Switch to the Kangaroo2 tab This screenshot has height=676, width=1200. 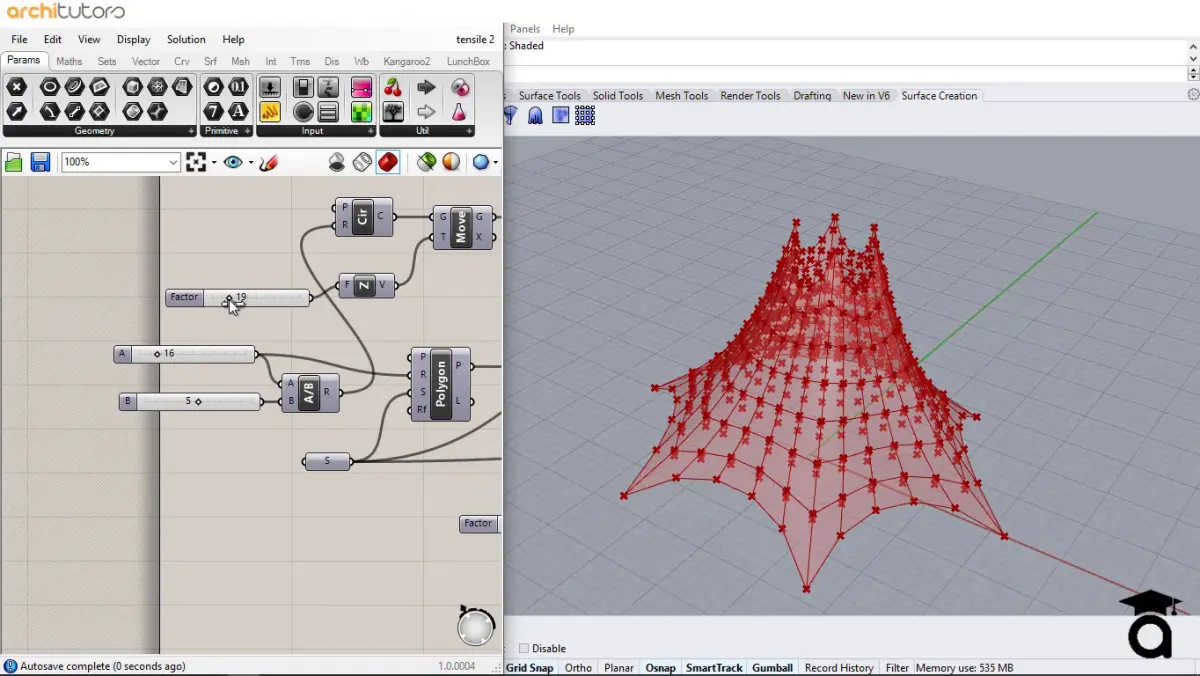pos(406,61)
